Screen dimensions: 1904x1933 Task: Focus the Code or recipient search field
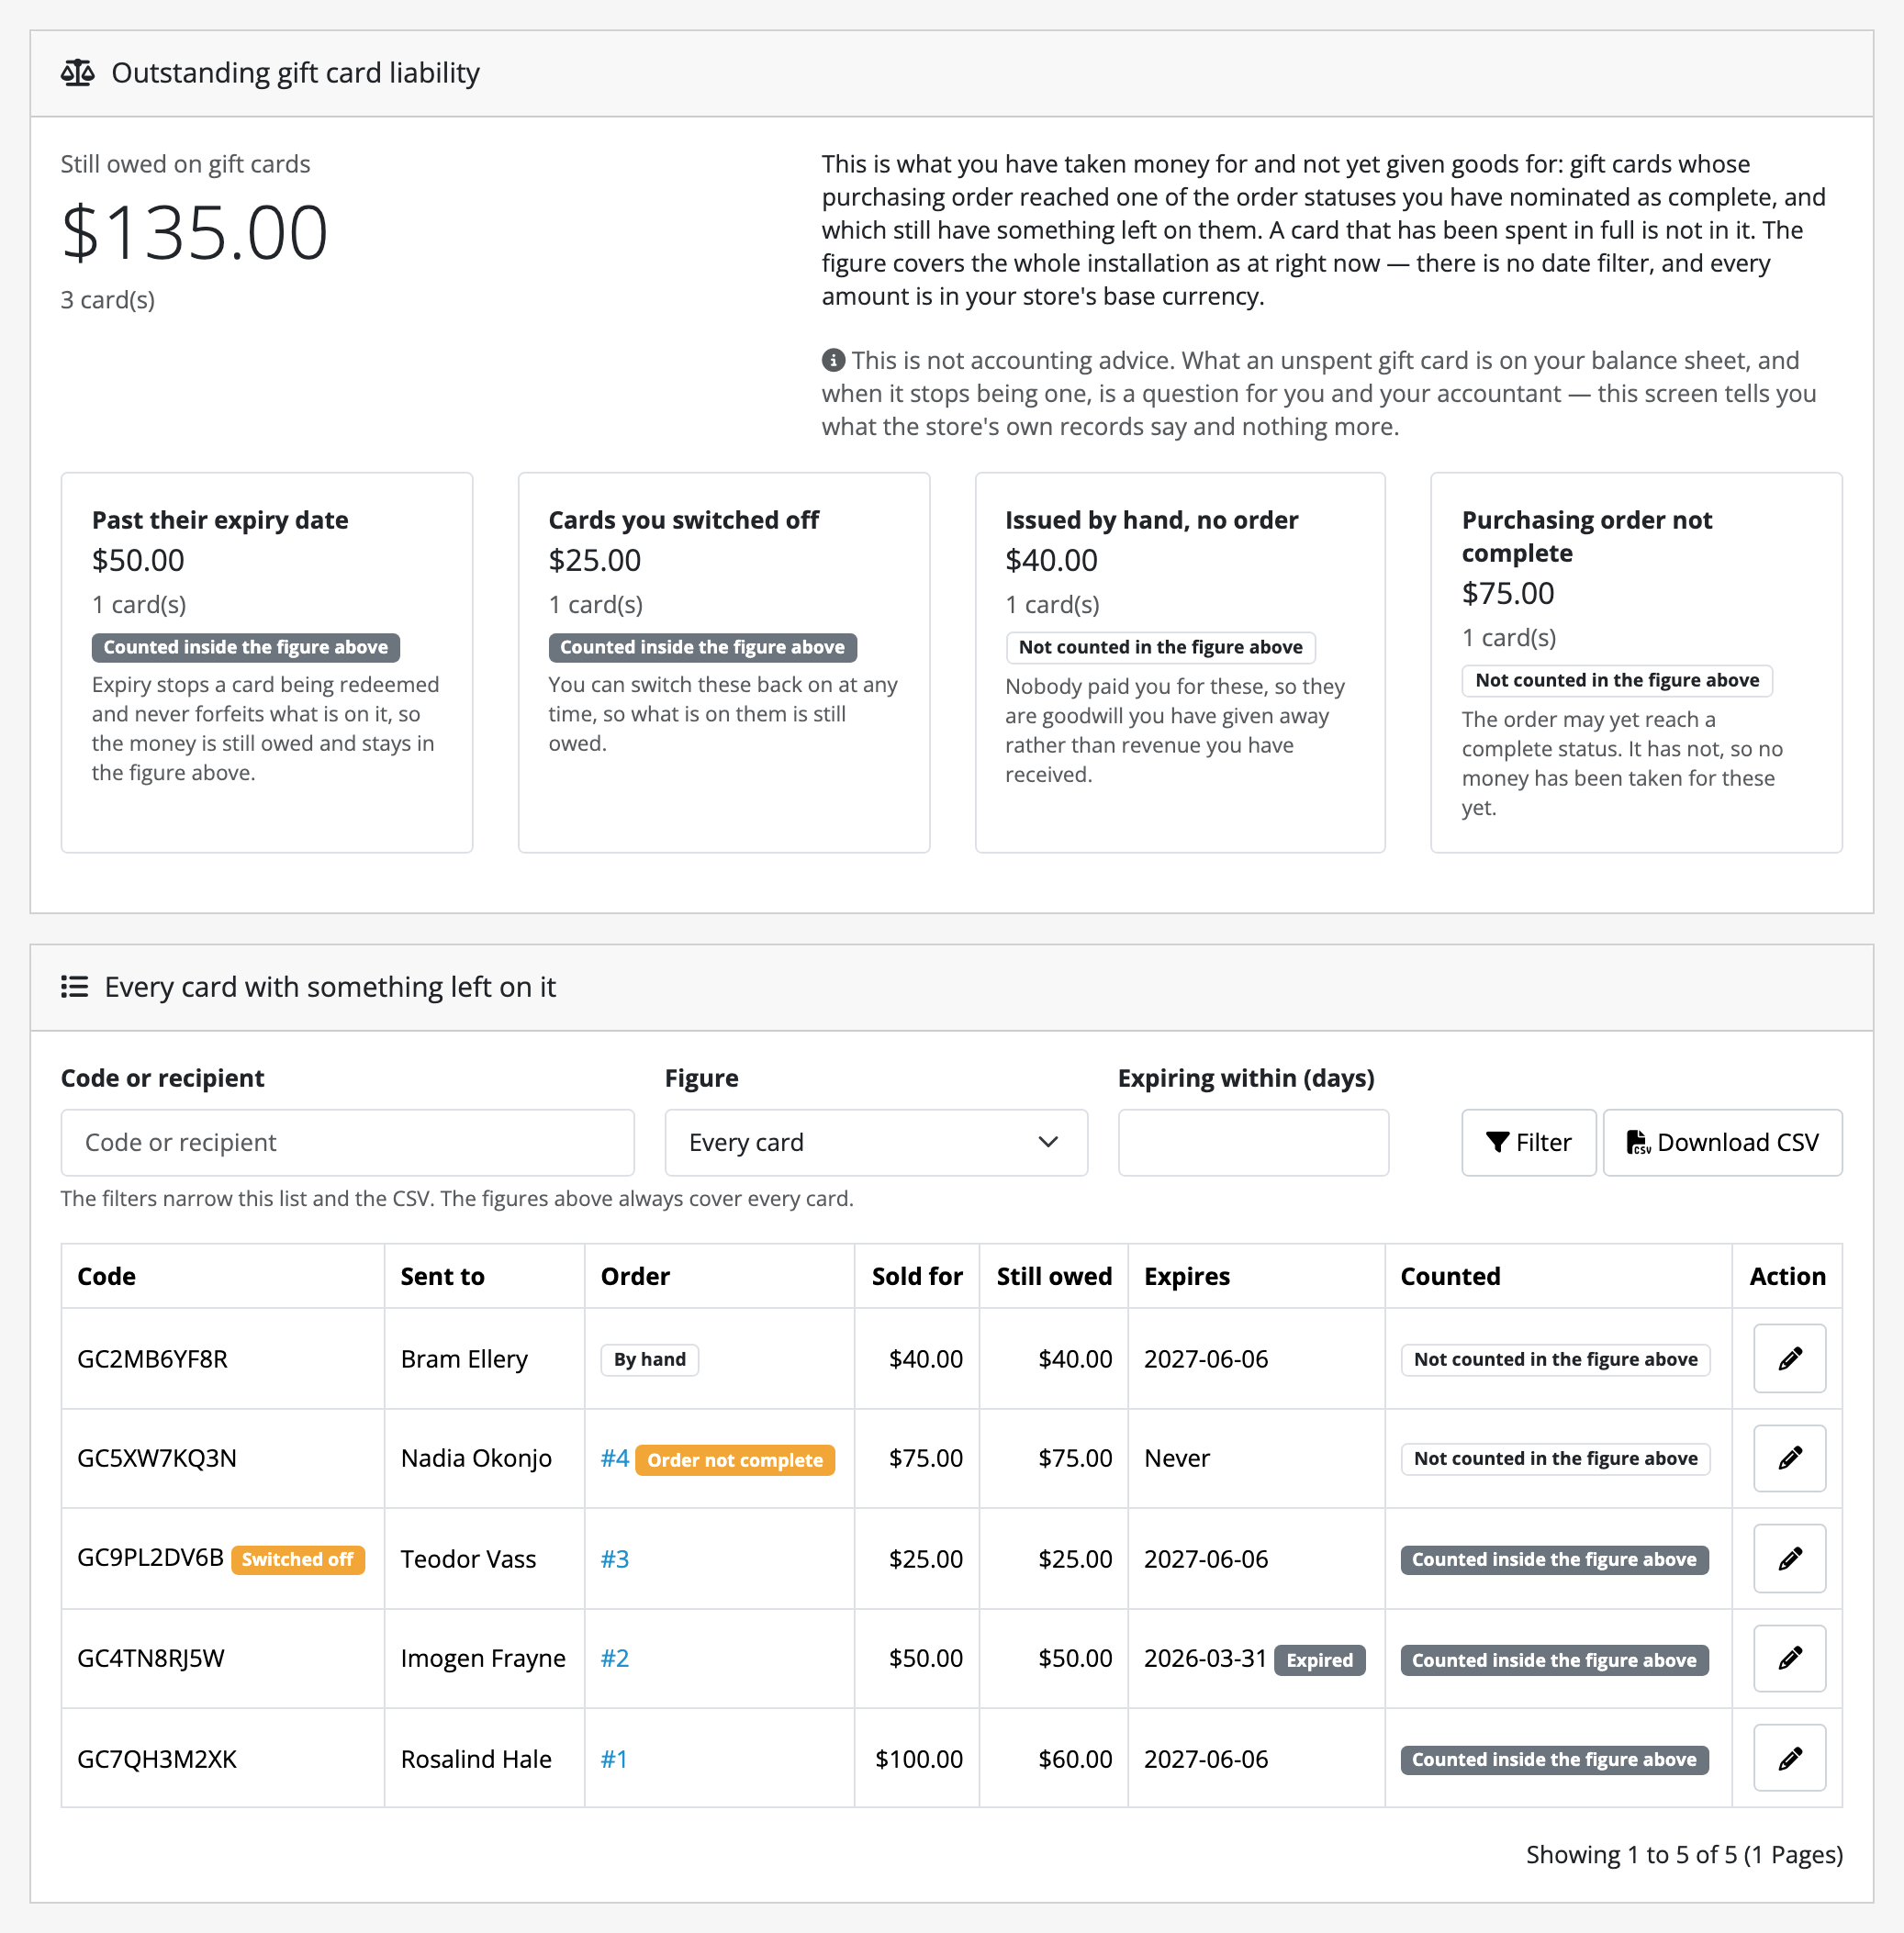point(347,1142)
